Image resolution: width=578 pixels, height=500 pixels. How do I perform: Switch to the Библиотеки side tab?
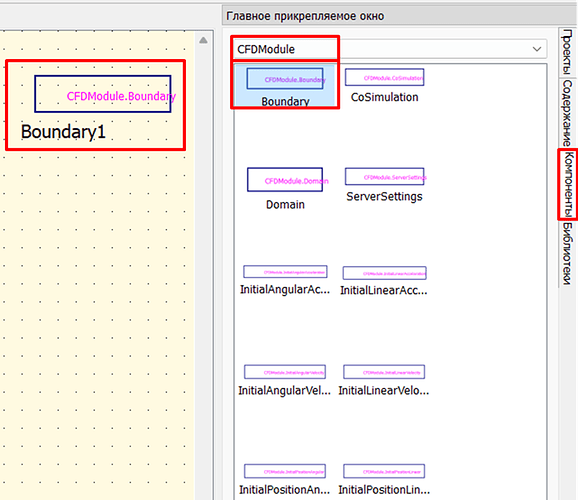tap(568, 254)
